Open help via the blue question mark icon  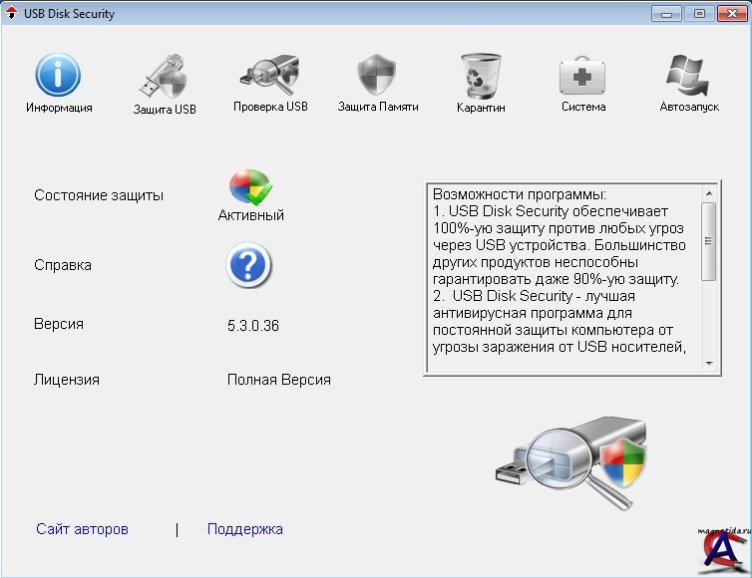(x=248, y=265)
